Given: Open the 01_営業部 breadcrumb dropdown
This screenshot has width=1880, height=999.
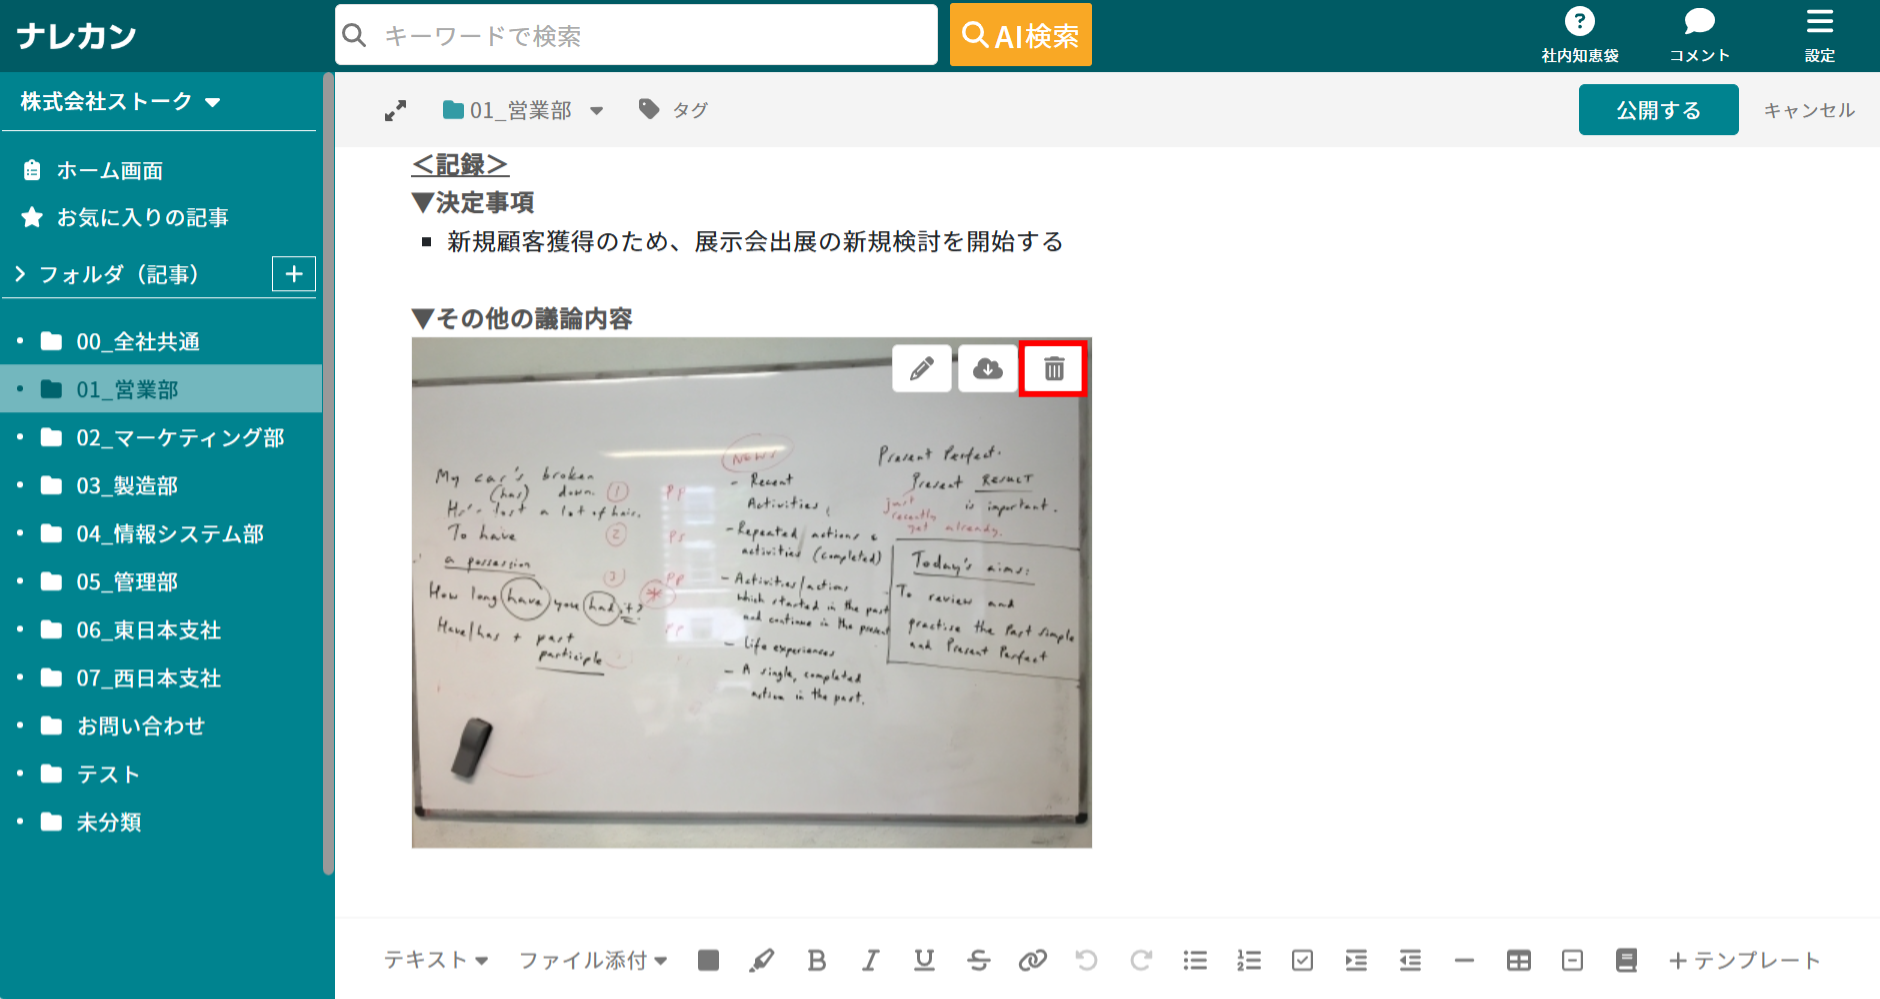Looking at the screenshot, I should 598,110.
